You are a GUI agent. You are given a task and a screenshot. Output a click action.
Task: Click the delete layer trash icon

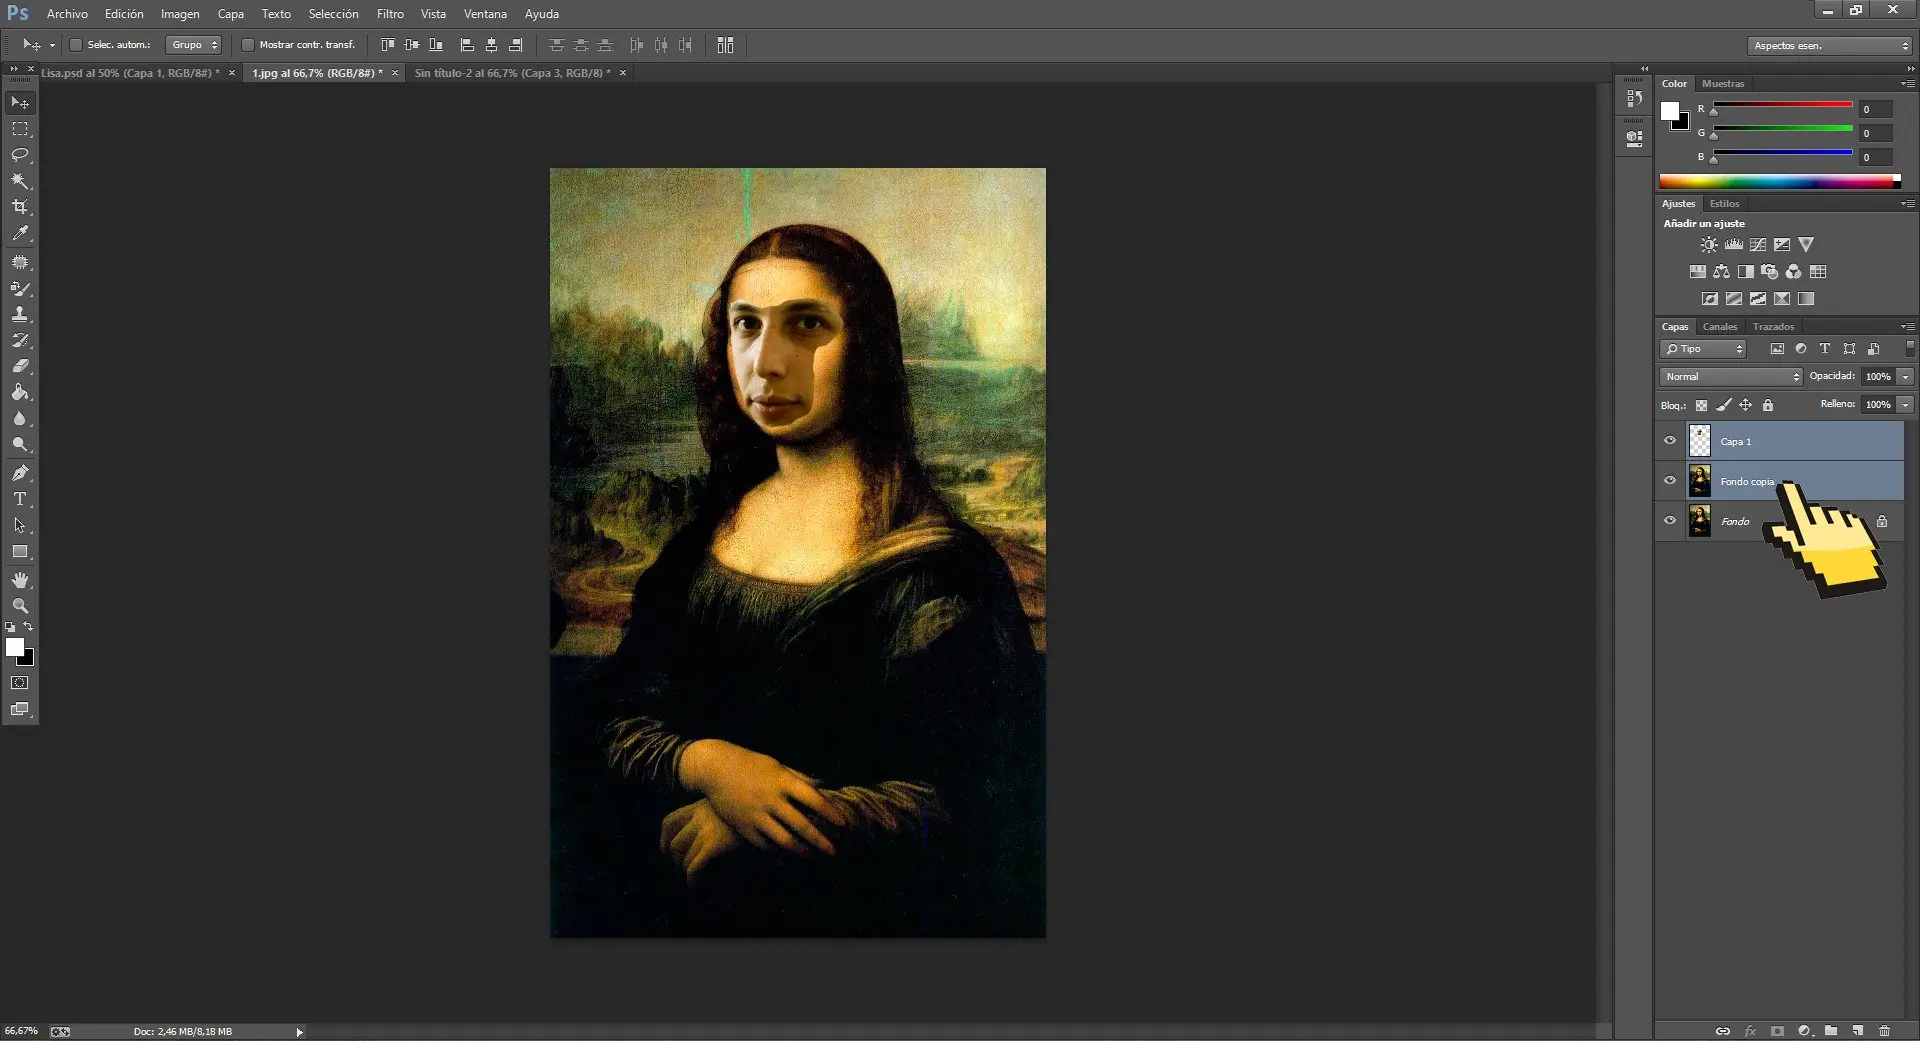[1884, 1031]
